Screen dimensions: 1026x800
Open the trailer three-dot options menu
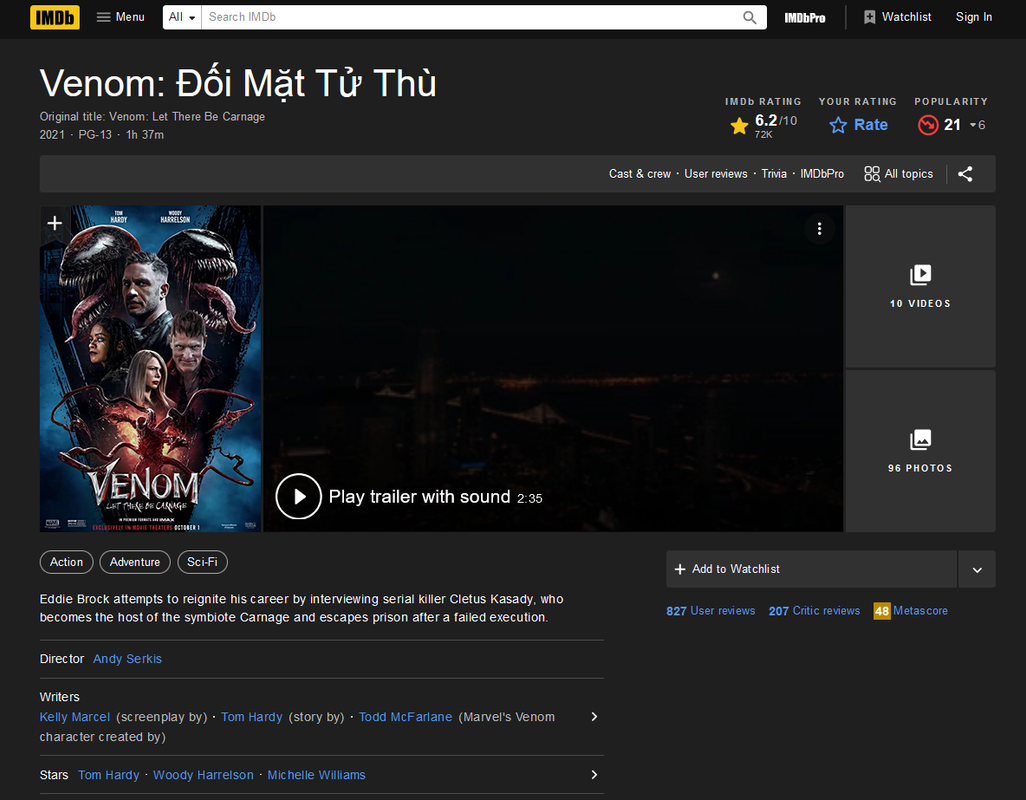tap(819, 229)
